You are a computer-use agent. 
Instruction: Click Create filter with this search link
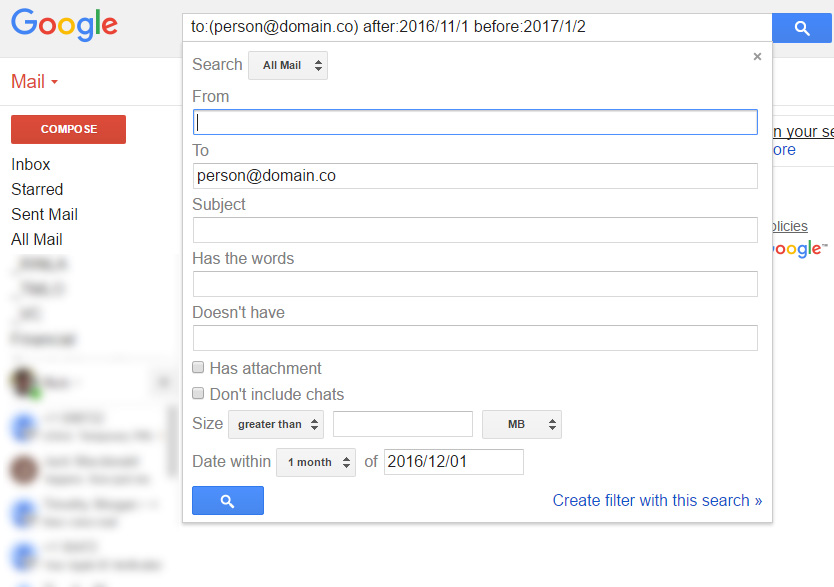657,500
